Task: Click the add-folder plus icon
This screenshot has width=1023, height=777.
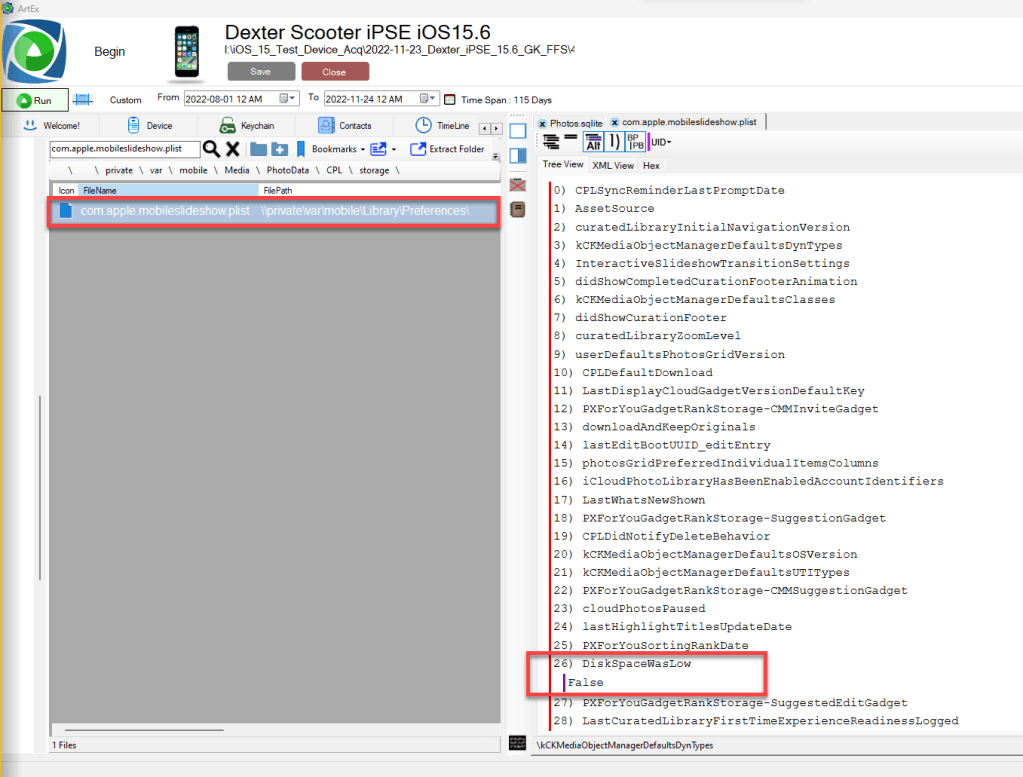Action: [280, 149]
